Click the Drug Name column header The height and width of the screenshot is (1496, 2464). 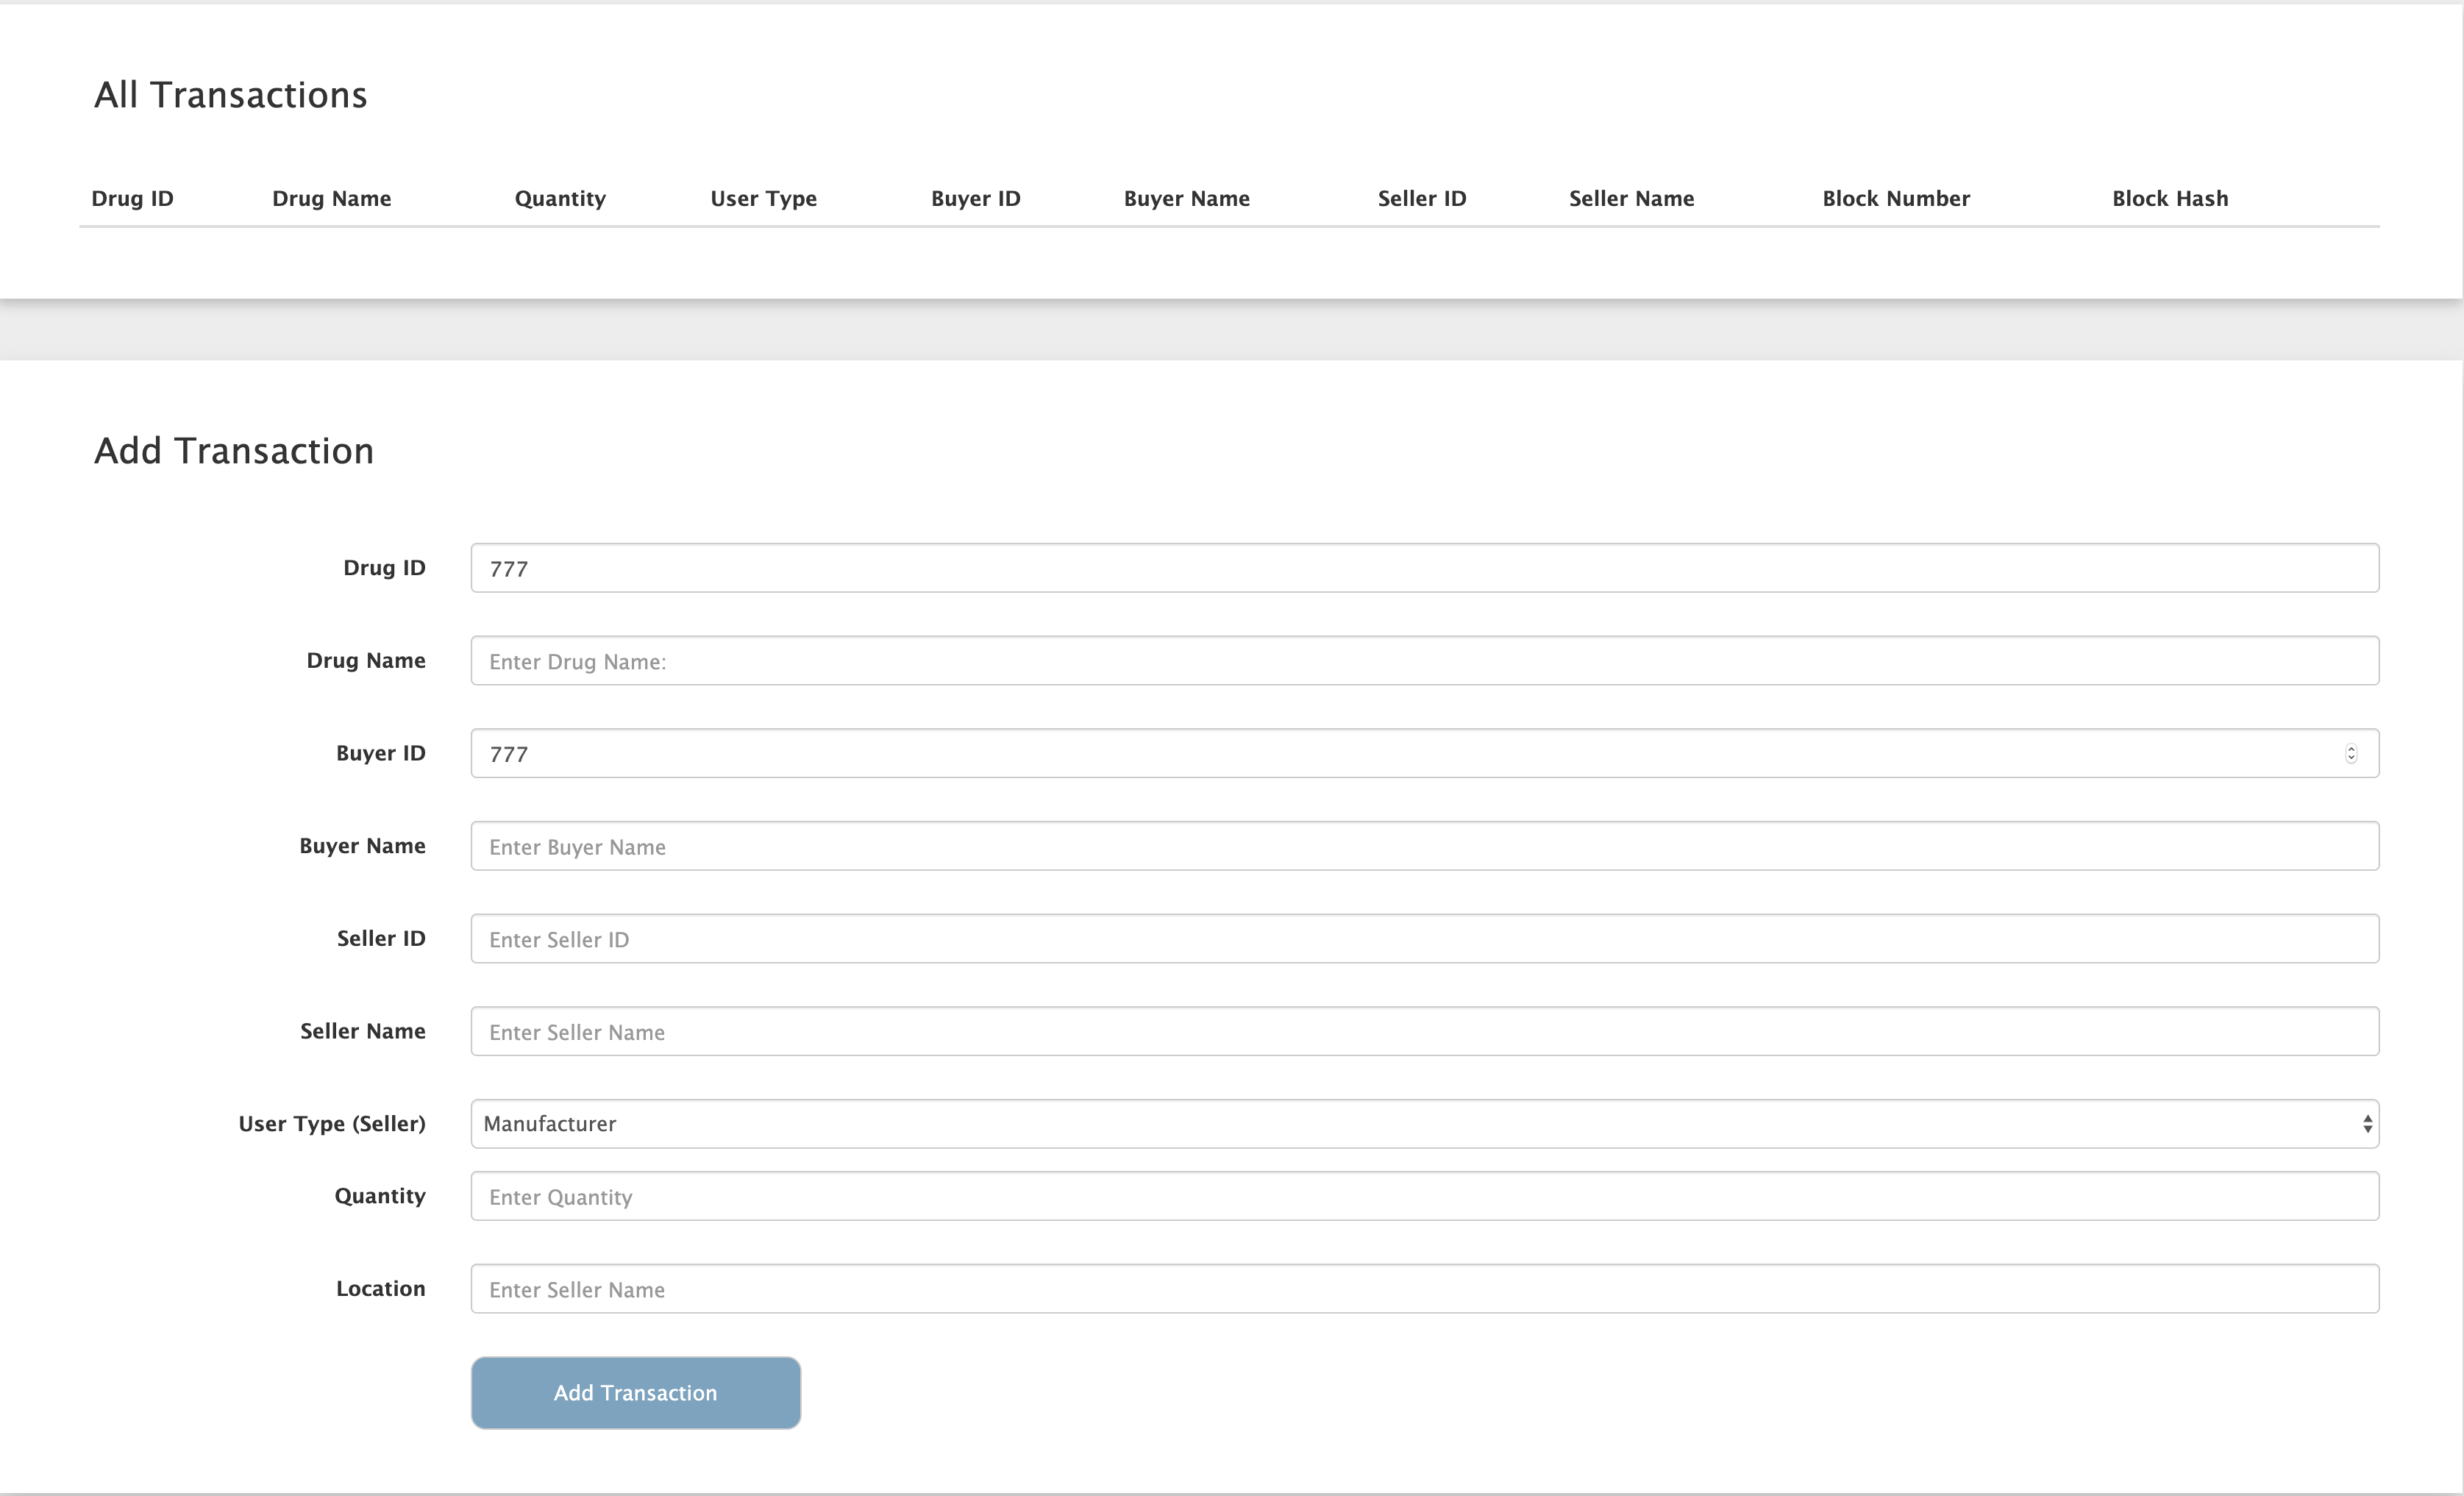point(331,198)
